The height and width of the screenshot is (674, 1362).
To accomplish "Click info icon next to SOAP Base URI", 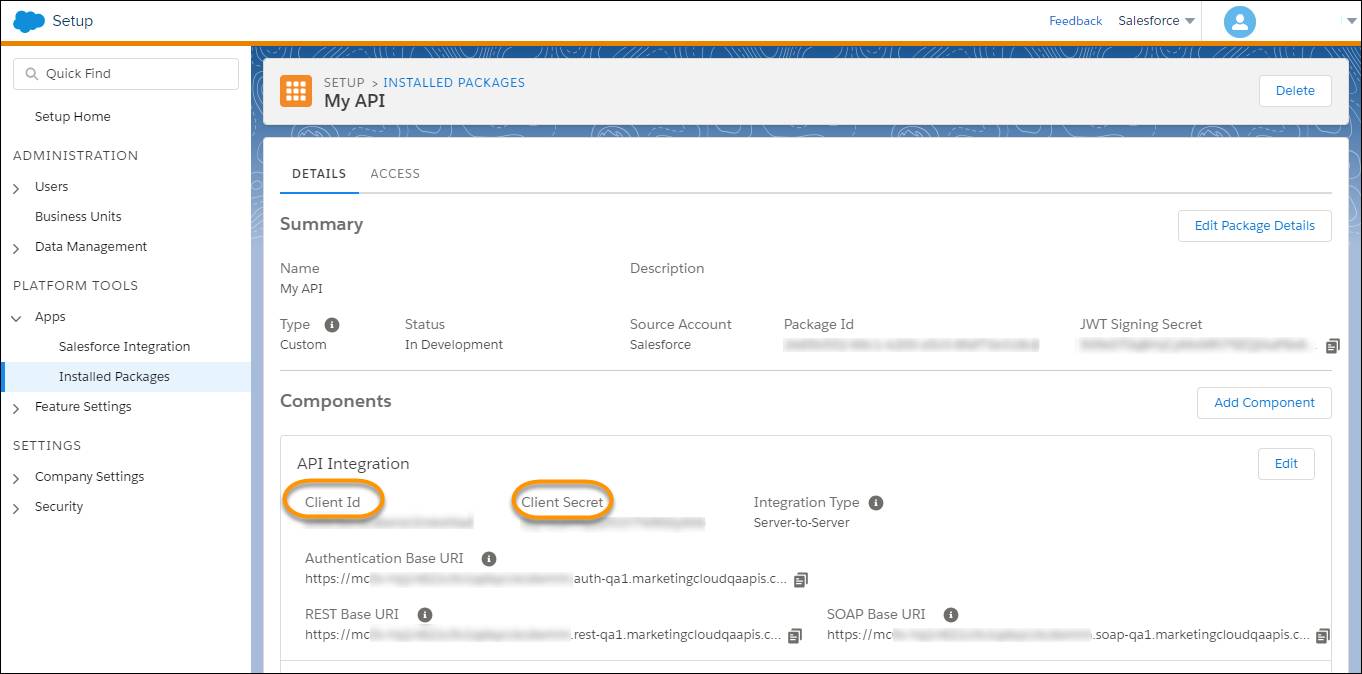I will (951, 615).
